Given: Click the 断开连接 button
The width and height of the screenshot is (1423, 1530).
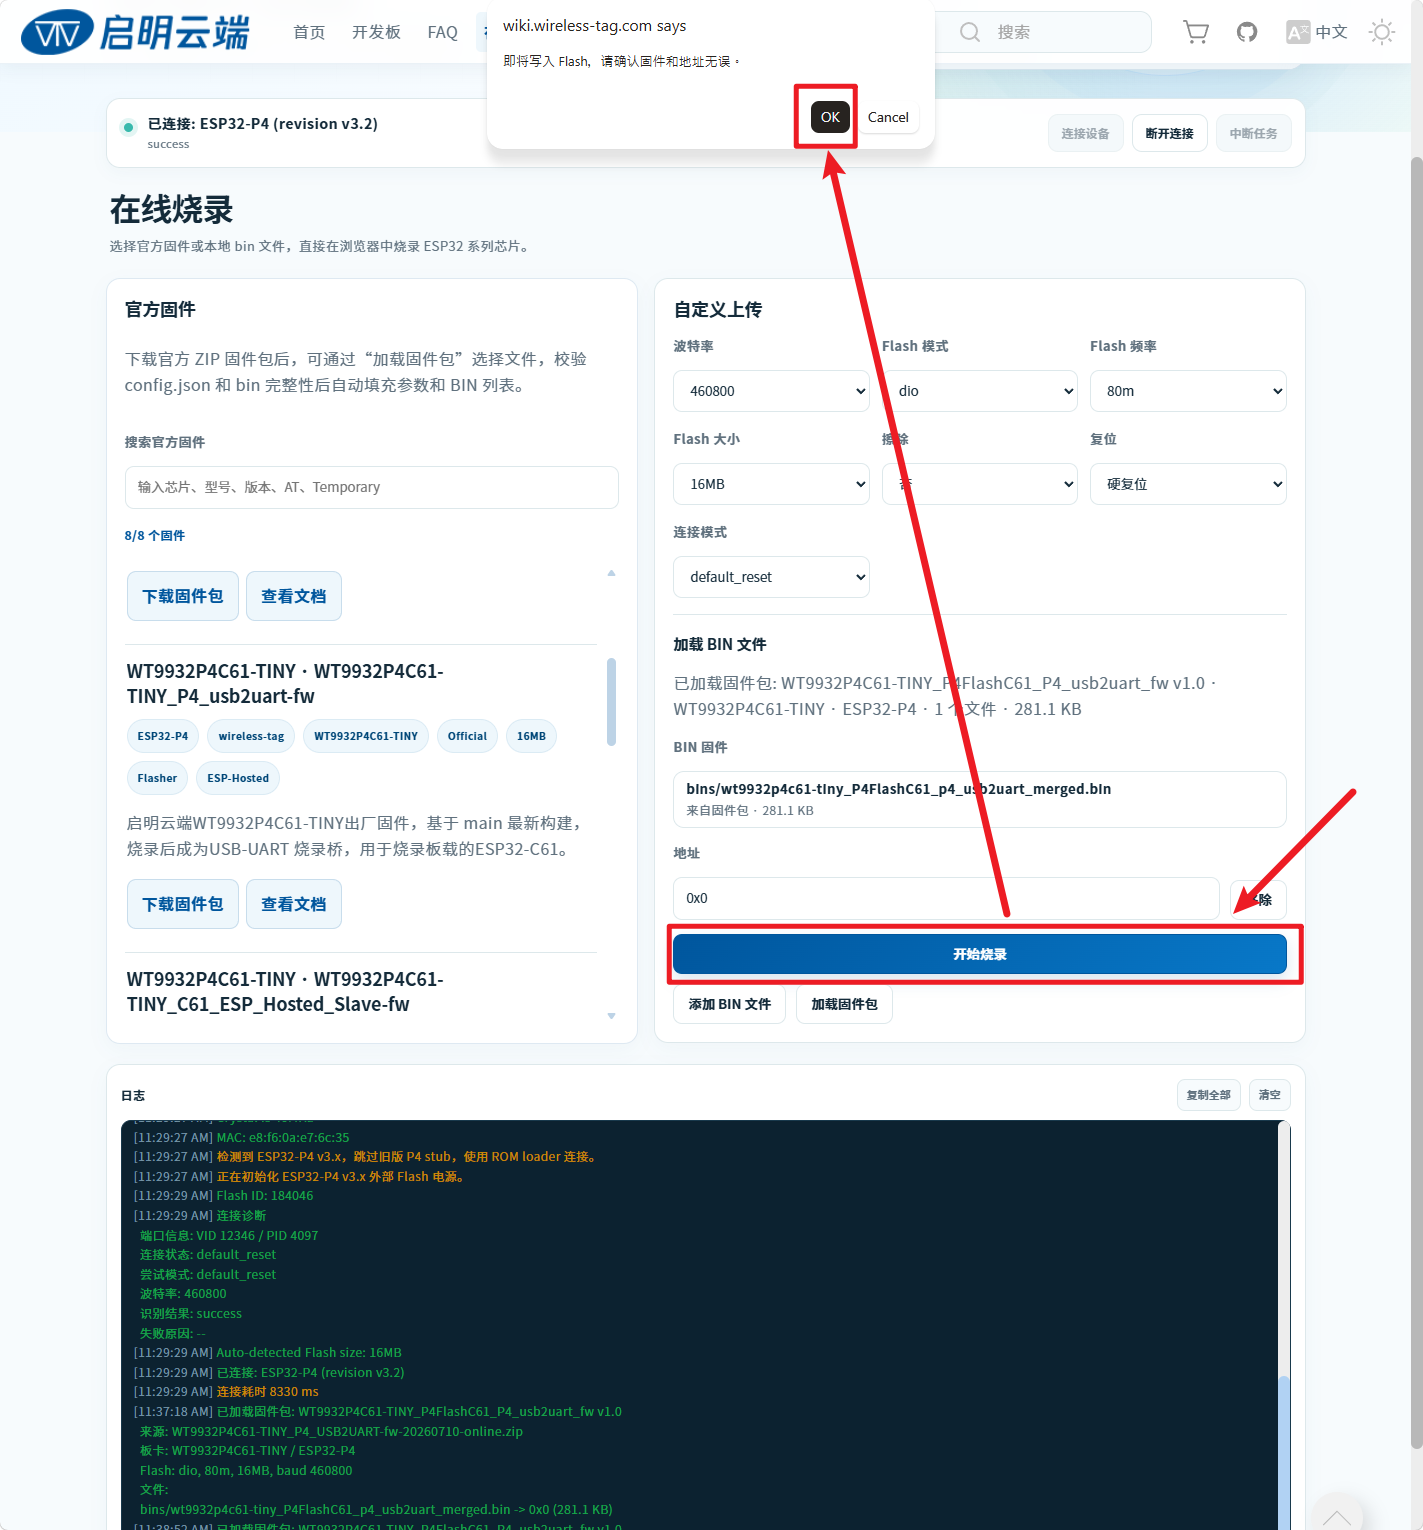Looking at the screenshot, I should (x=1169, y=133).
